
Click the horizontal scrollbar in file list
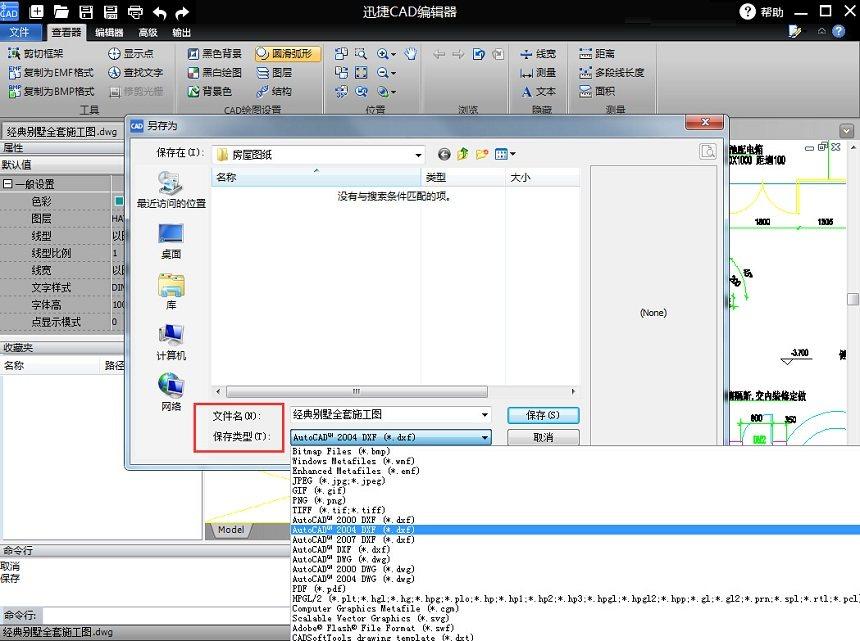(x=394, y=391)
